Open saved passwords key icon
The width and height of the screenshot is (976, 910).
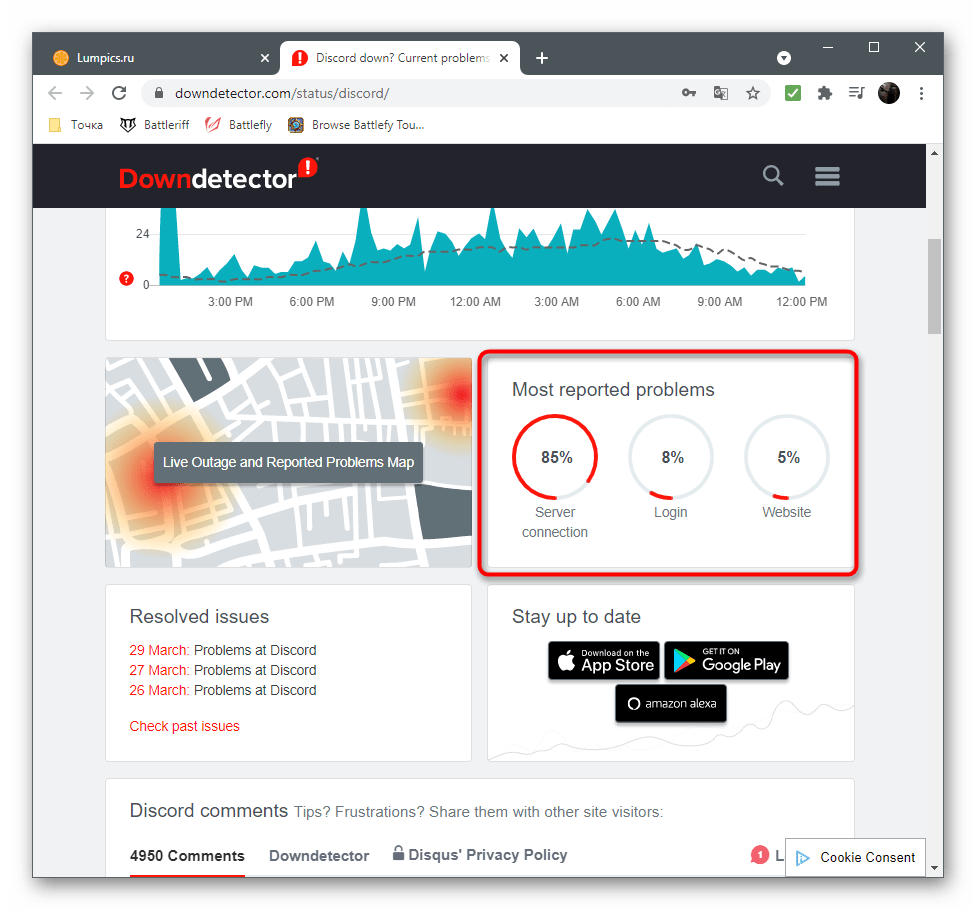pos(688,93)
